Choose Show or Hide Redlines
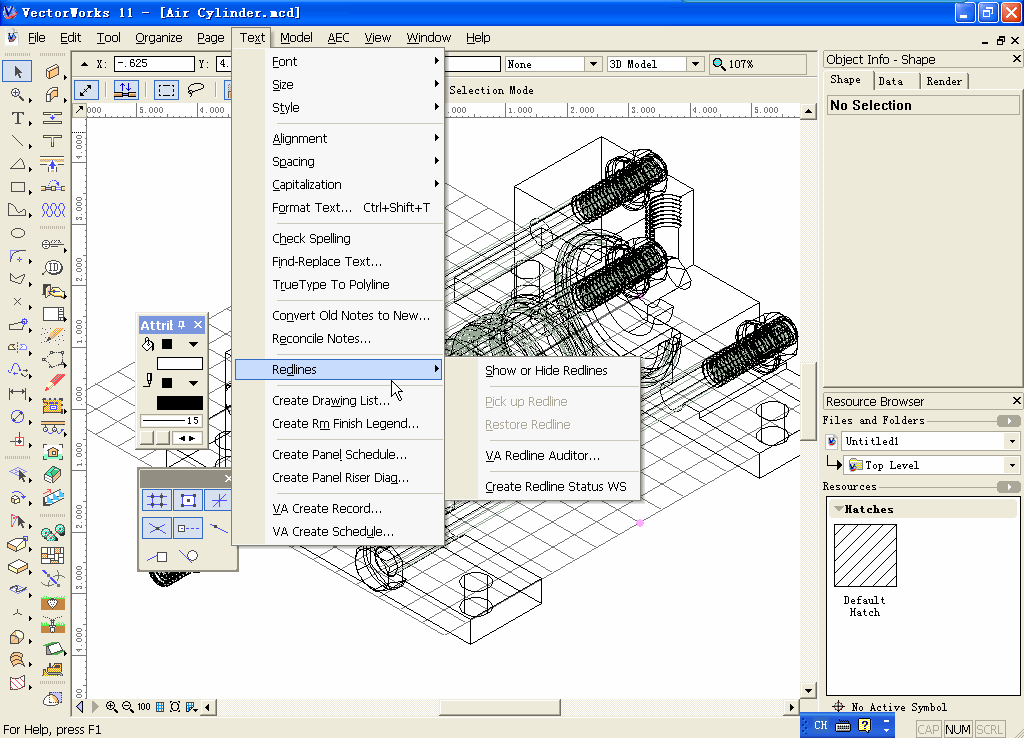Screen dimensions: 1024x738 click(x=546, y=370)
